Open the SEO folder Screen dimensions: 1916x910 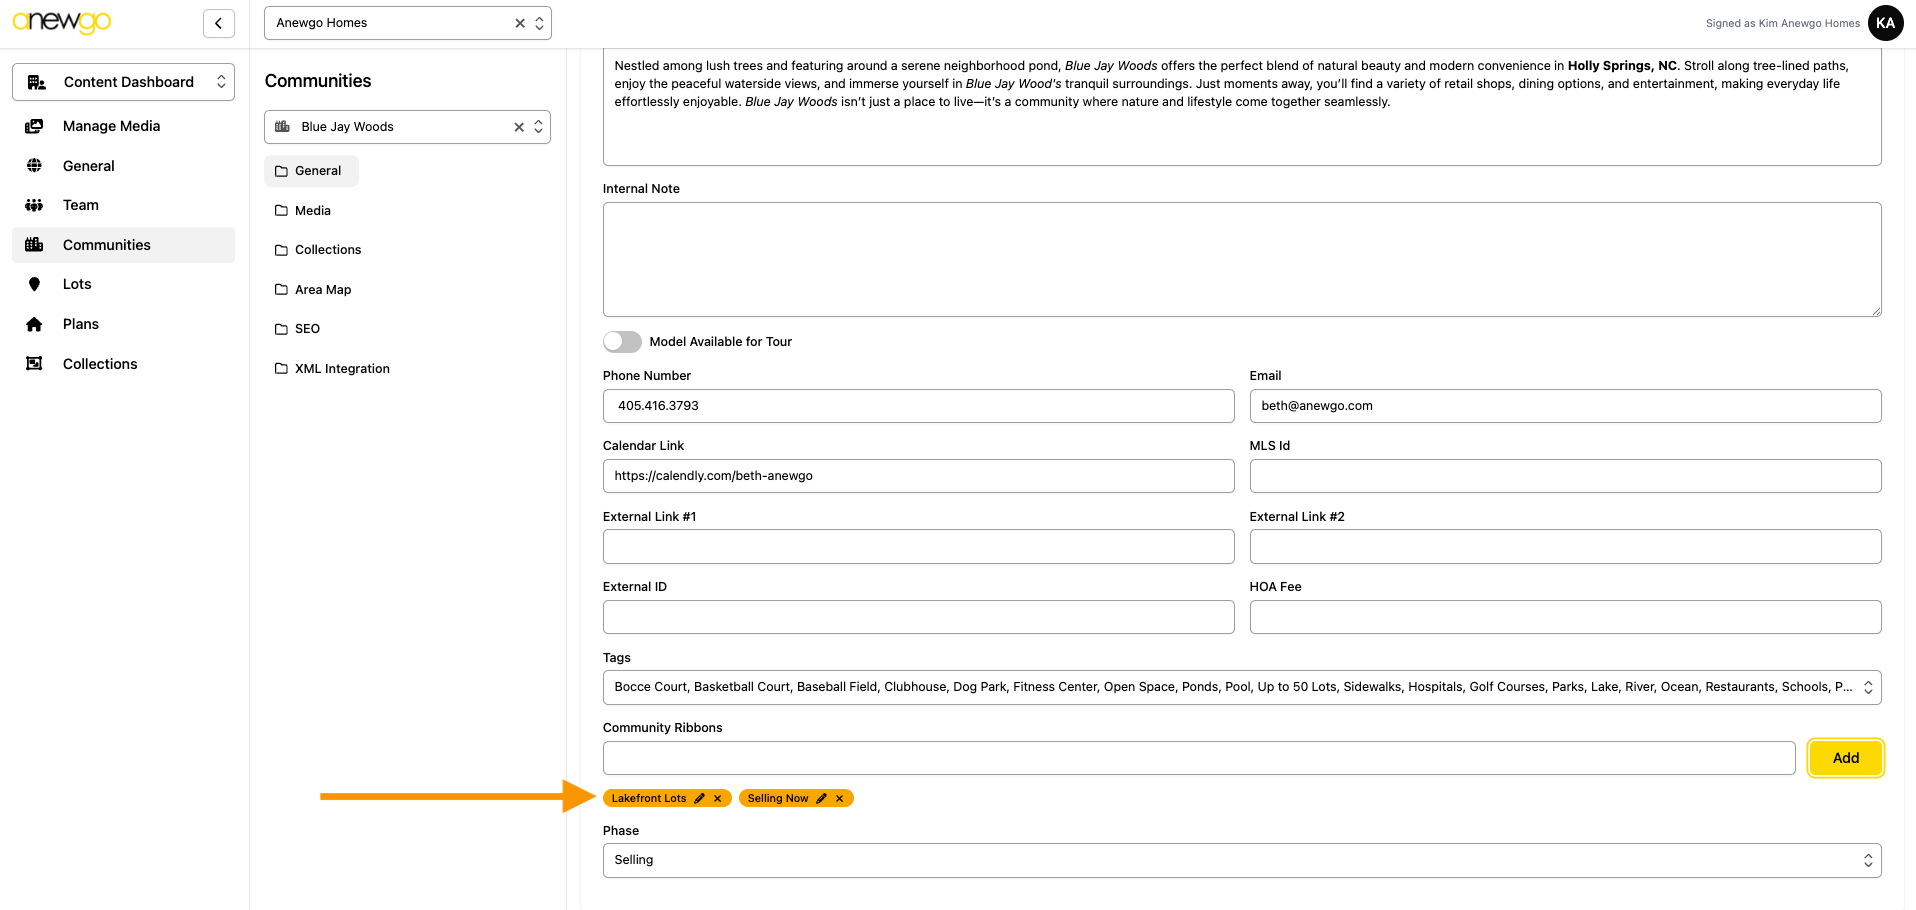pos(307,329)
